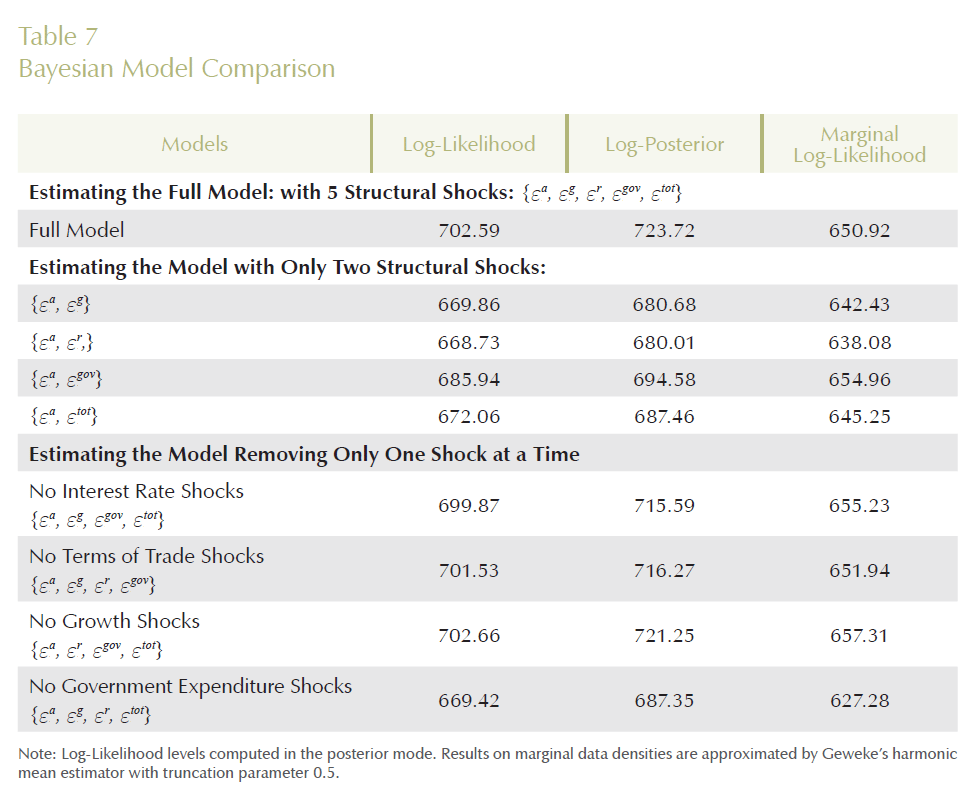
Task: Click the "No Growth Shocks" row label
Action: pyautogui.click(x=114, y=621)
